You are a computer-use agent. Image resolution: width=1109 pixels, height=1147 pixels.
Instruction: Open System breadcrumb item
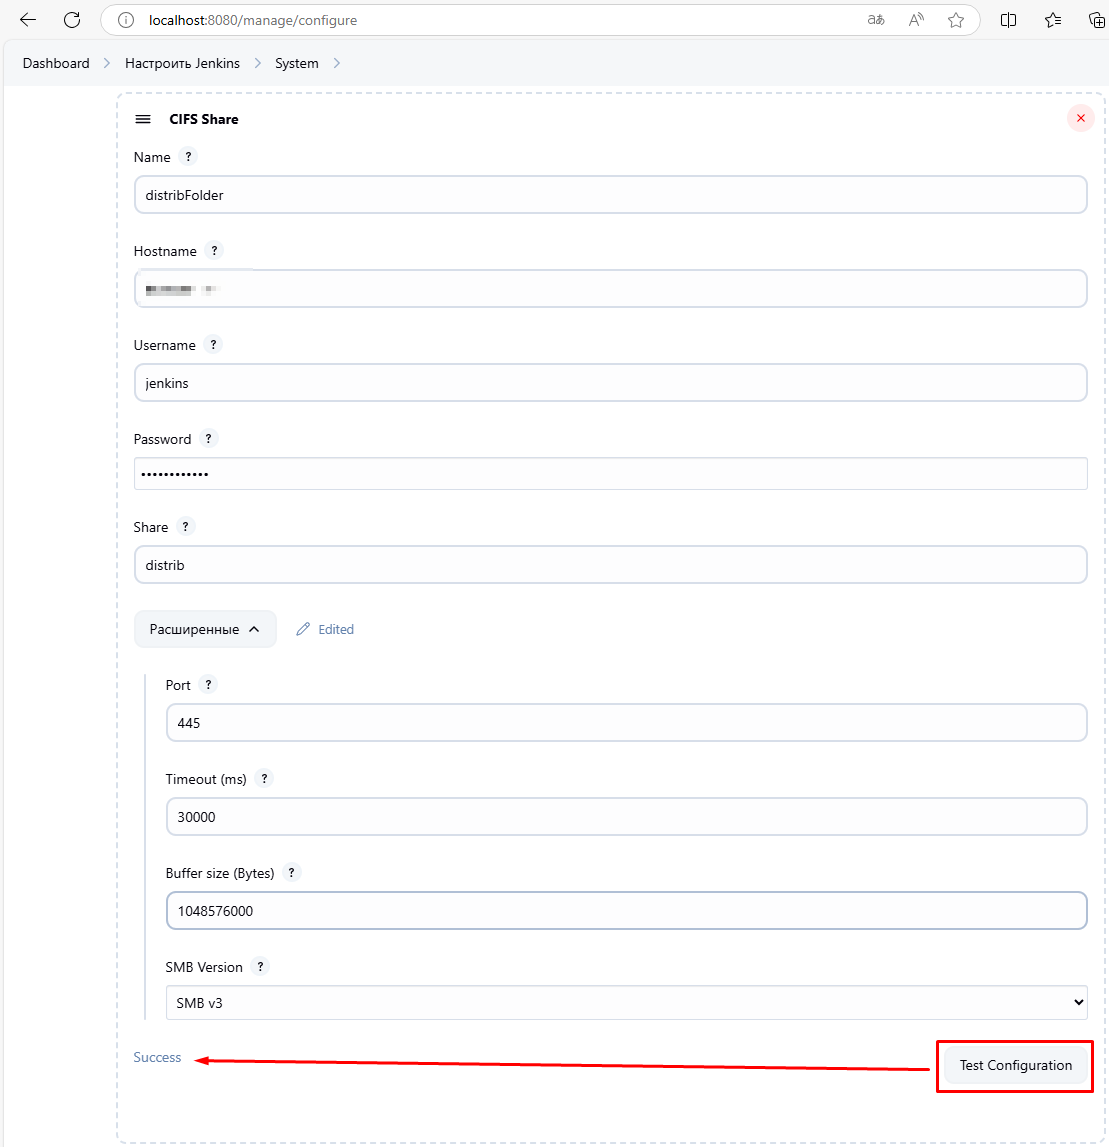click(296, 63)
